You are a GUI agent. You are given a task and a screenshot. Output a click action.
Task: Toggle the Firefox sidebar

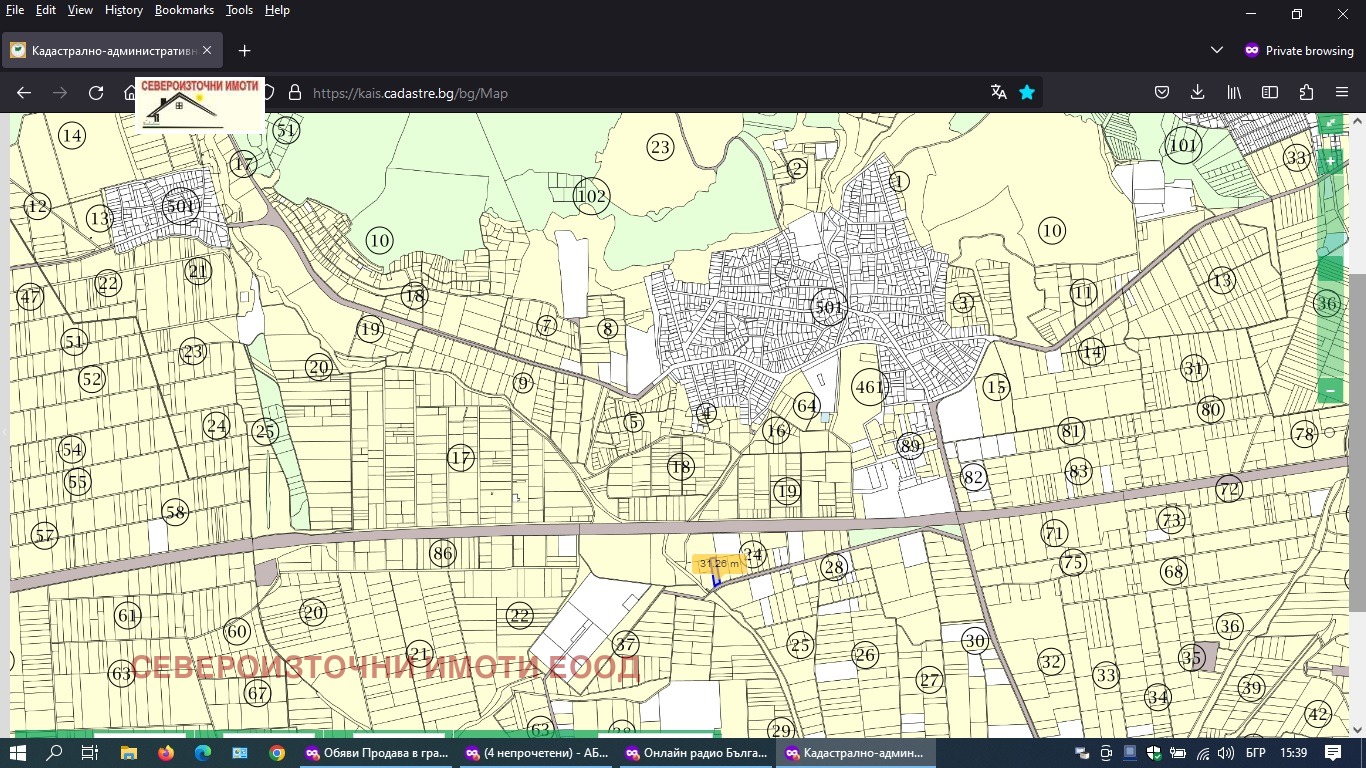tap(1270, 92)
